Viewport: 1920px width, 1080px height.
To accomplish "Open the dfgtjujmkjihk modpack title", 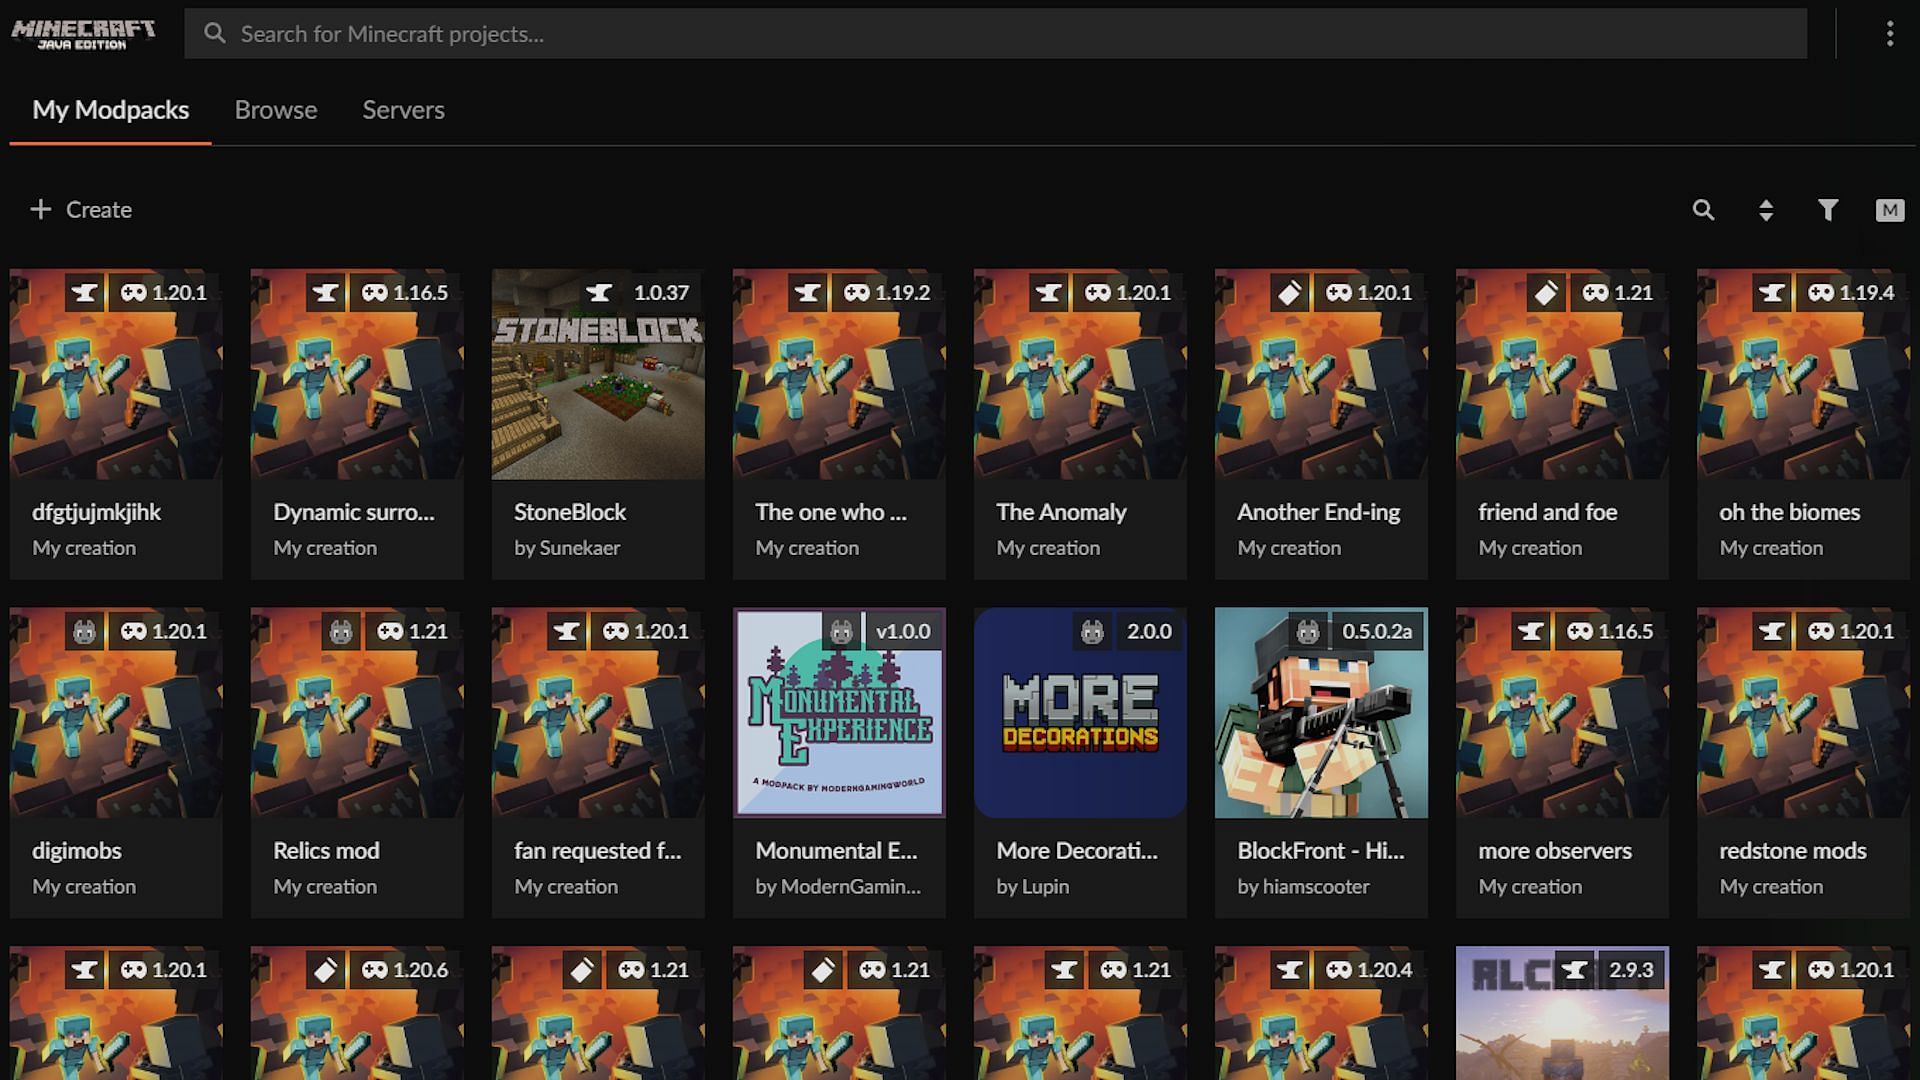I will pyautogui.click(x=96, y=512).
